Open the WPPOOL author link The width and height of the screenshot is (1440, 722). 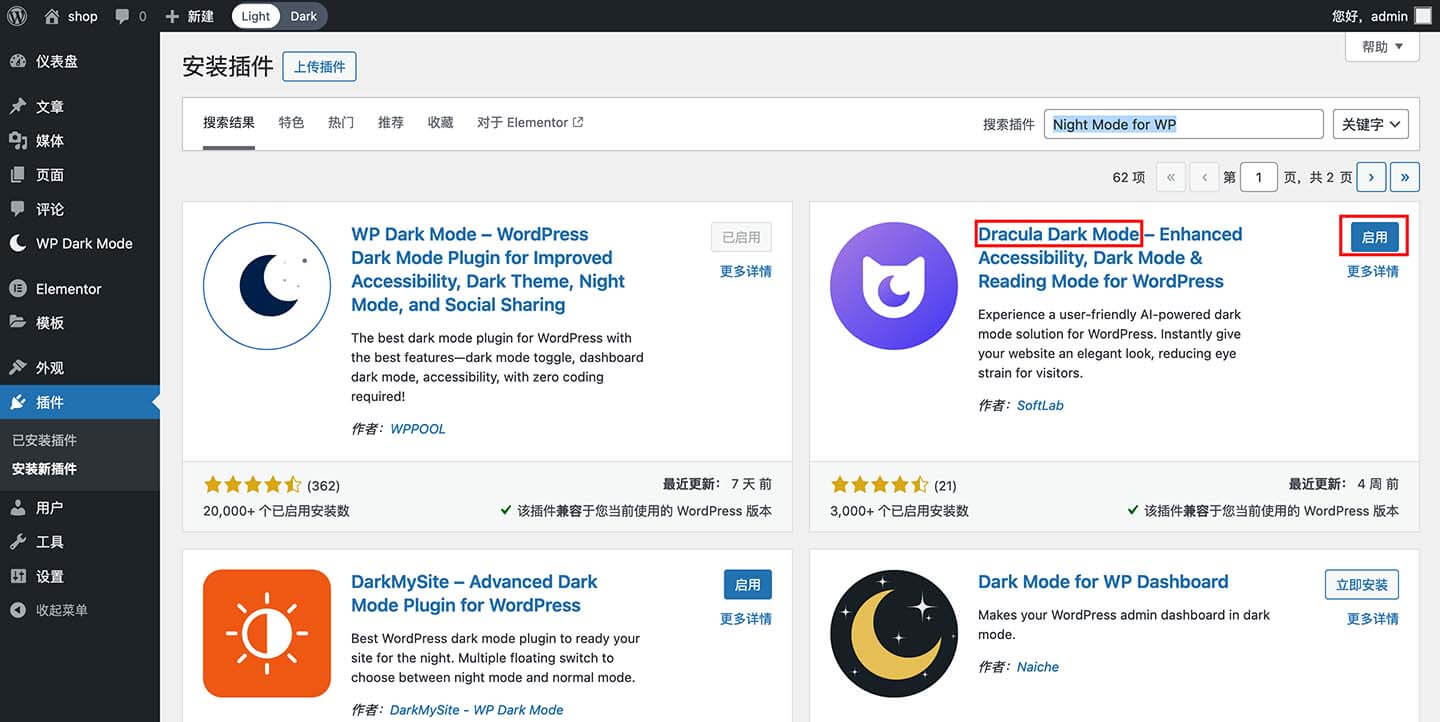pyautogui.click(x=418, y=429)
